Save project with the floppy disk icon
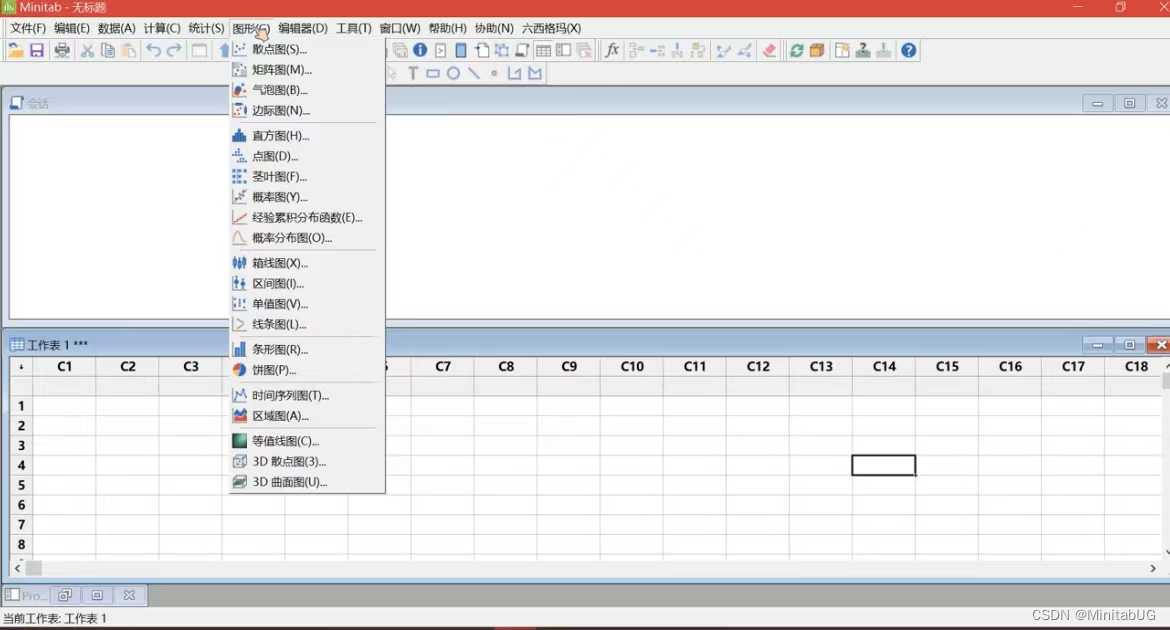1170x630 pixels. (37, 51)
